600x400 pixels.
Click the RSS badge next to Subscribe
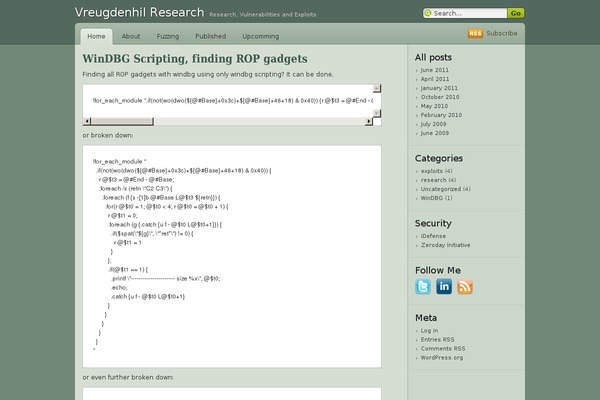475,33
